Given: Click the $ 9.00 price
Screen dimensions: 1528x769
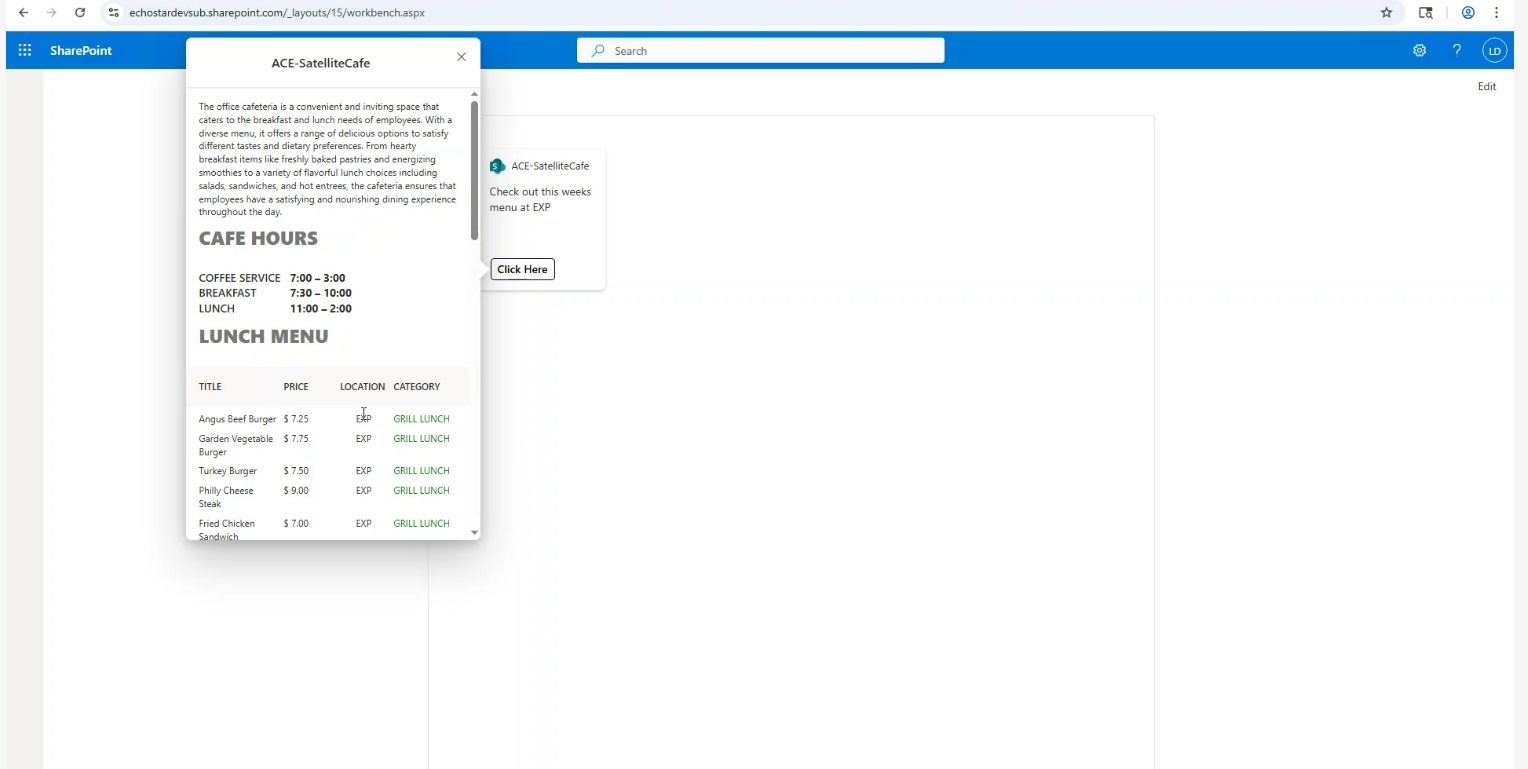Looking at the screenshot, I should pos(296,491).
